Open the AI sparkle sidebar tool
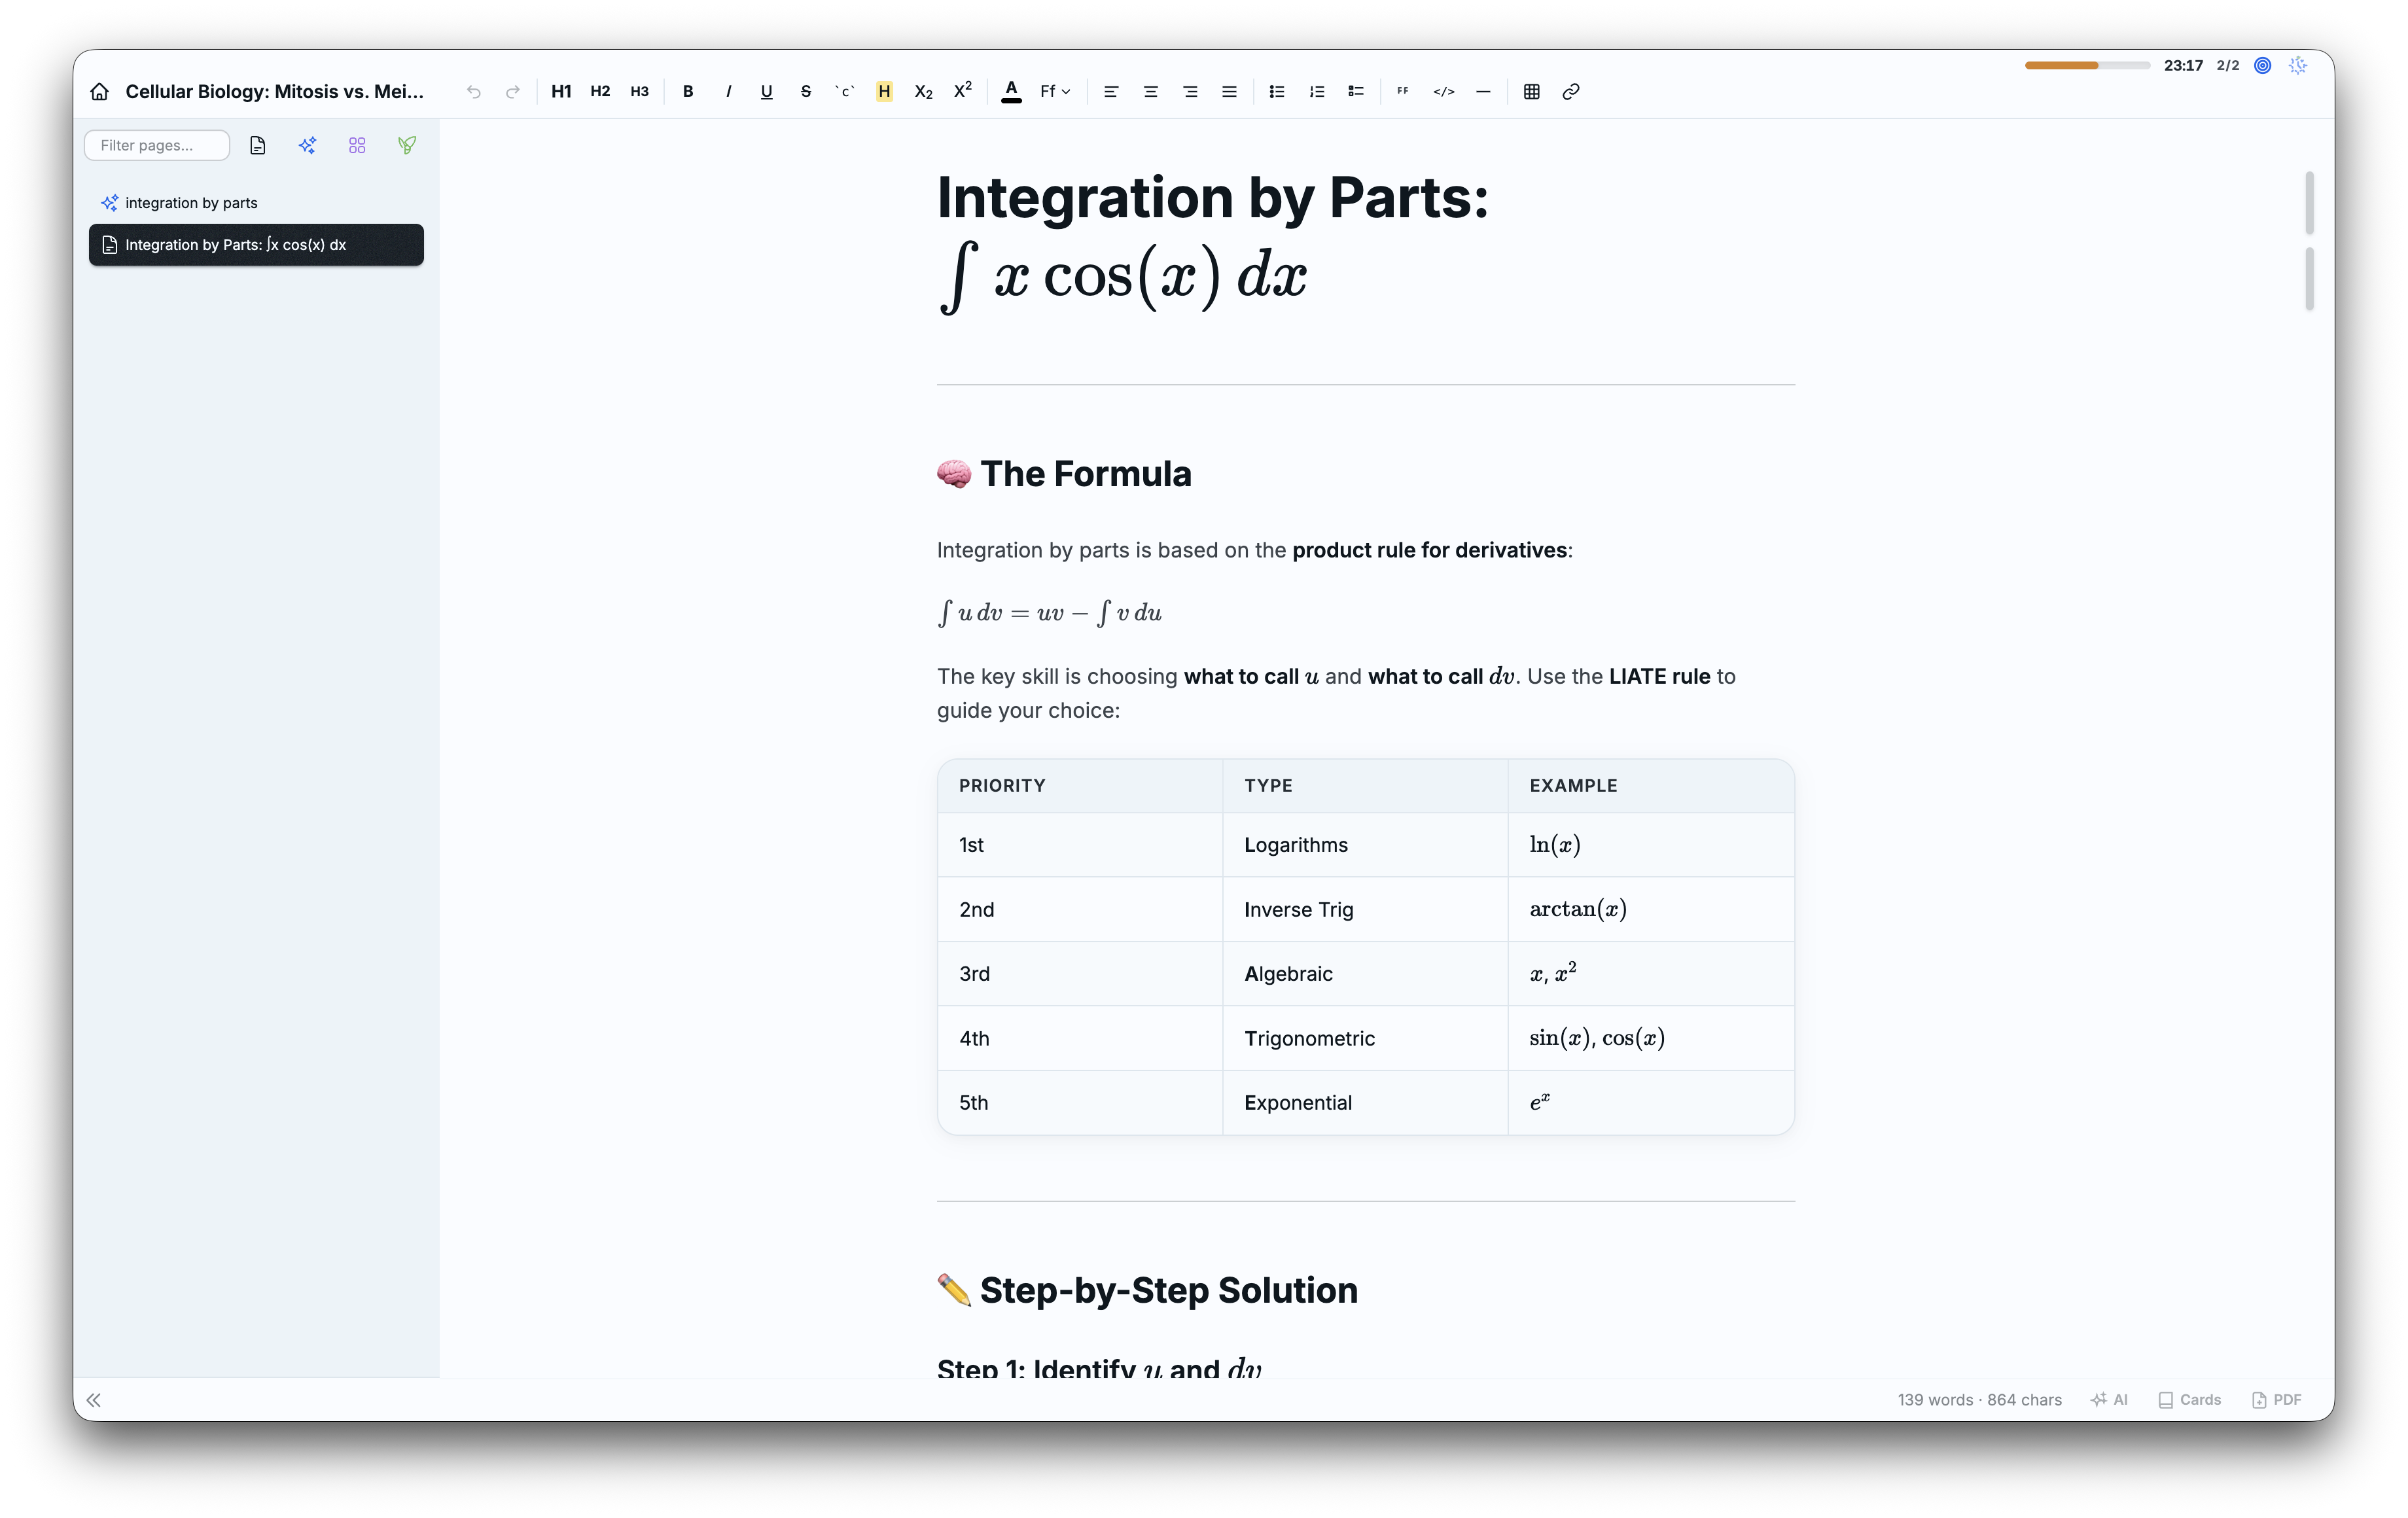2408x1518 pixels. (307, 145)
